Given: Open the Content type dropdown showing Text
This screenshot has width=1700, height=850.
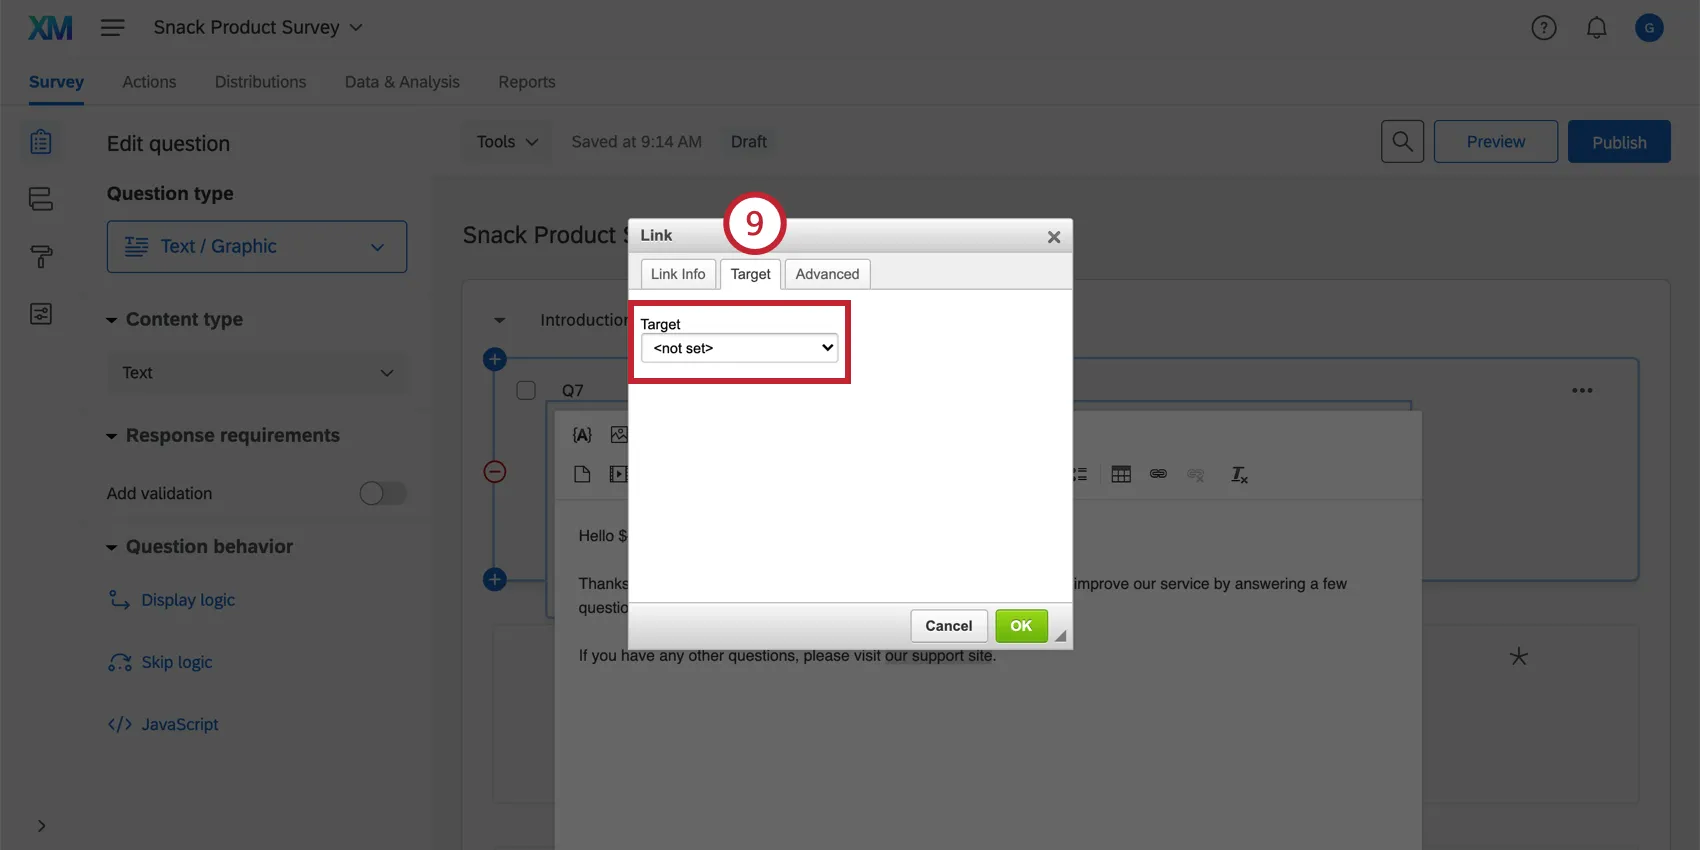Looking at the screenshot, I should [257, 373].
